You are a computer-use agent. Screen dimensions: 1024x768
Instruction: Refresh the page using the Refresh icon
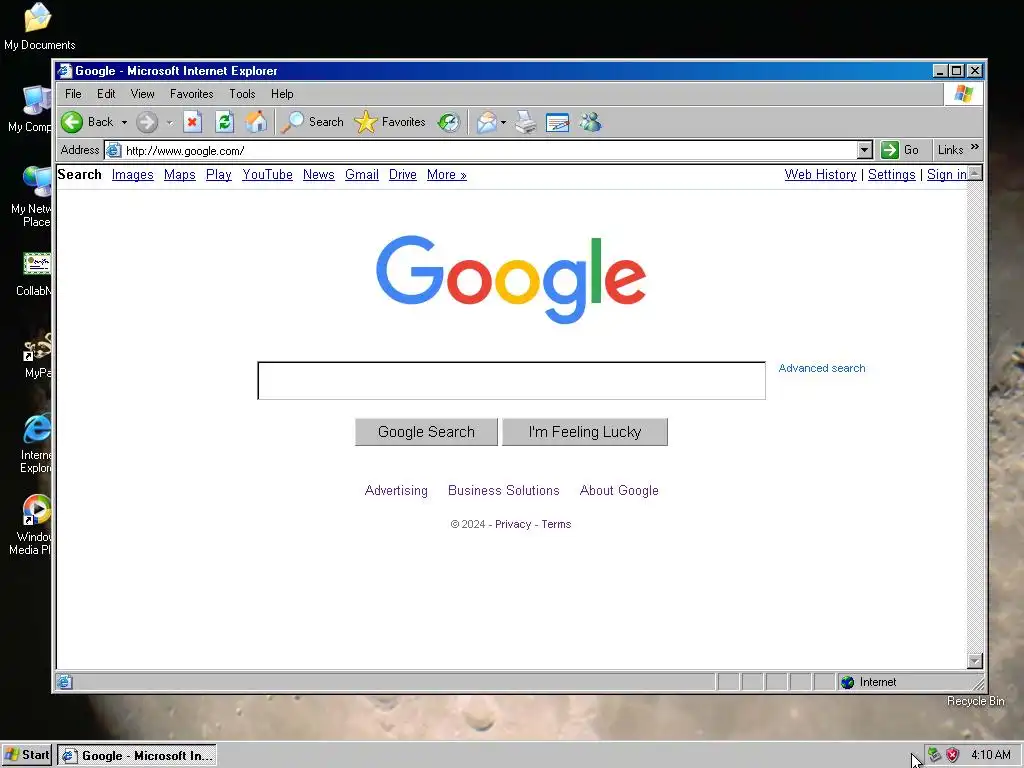click(224, 122)
